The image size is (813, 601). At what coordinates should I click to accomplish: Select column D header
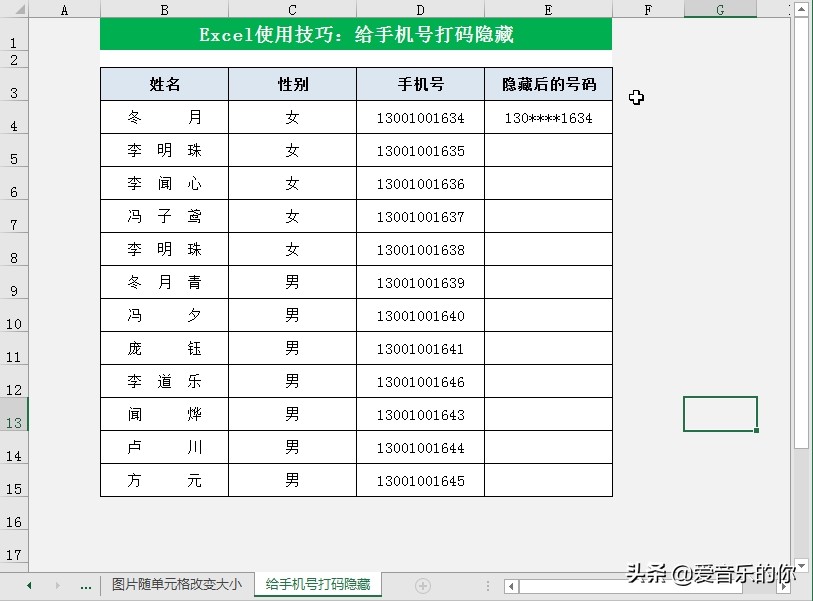coord(420,9)
